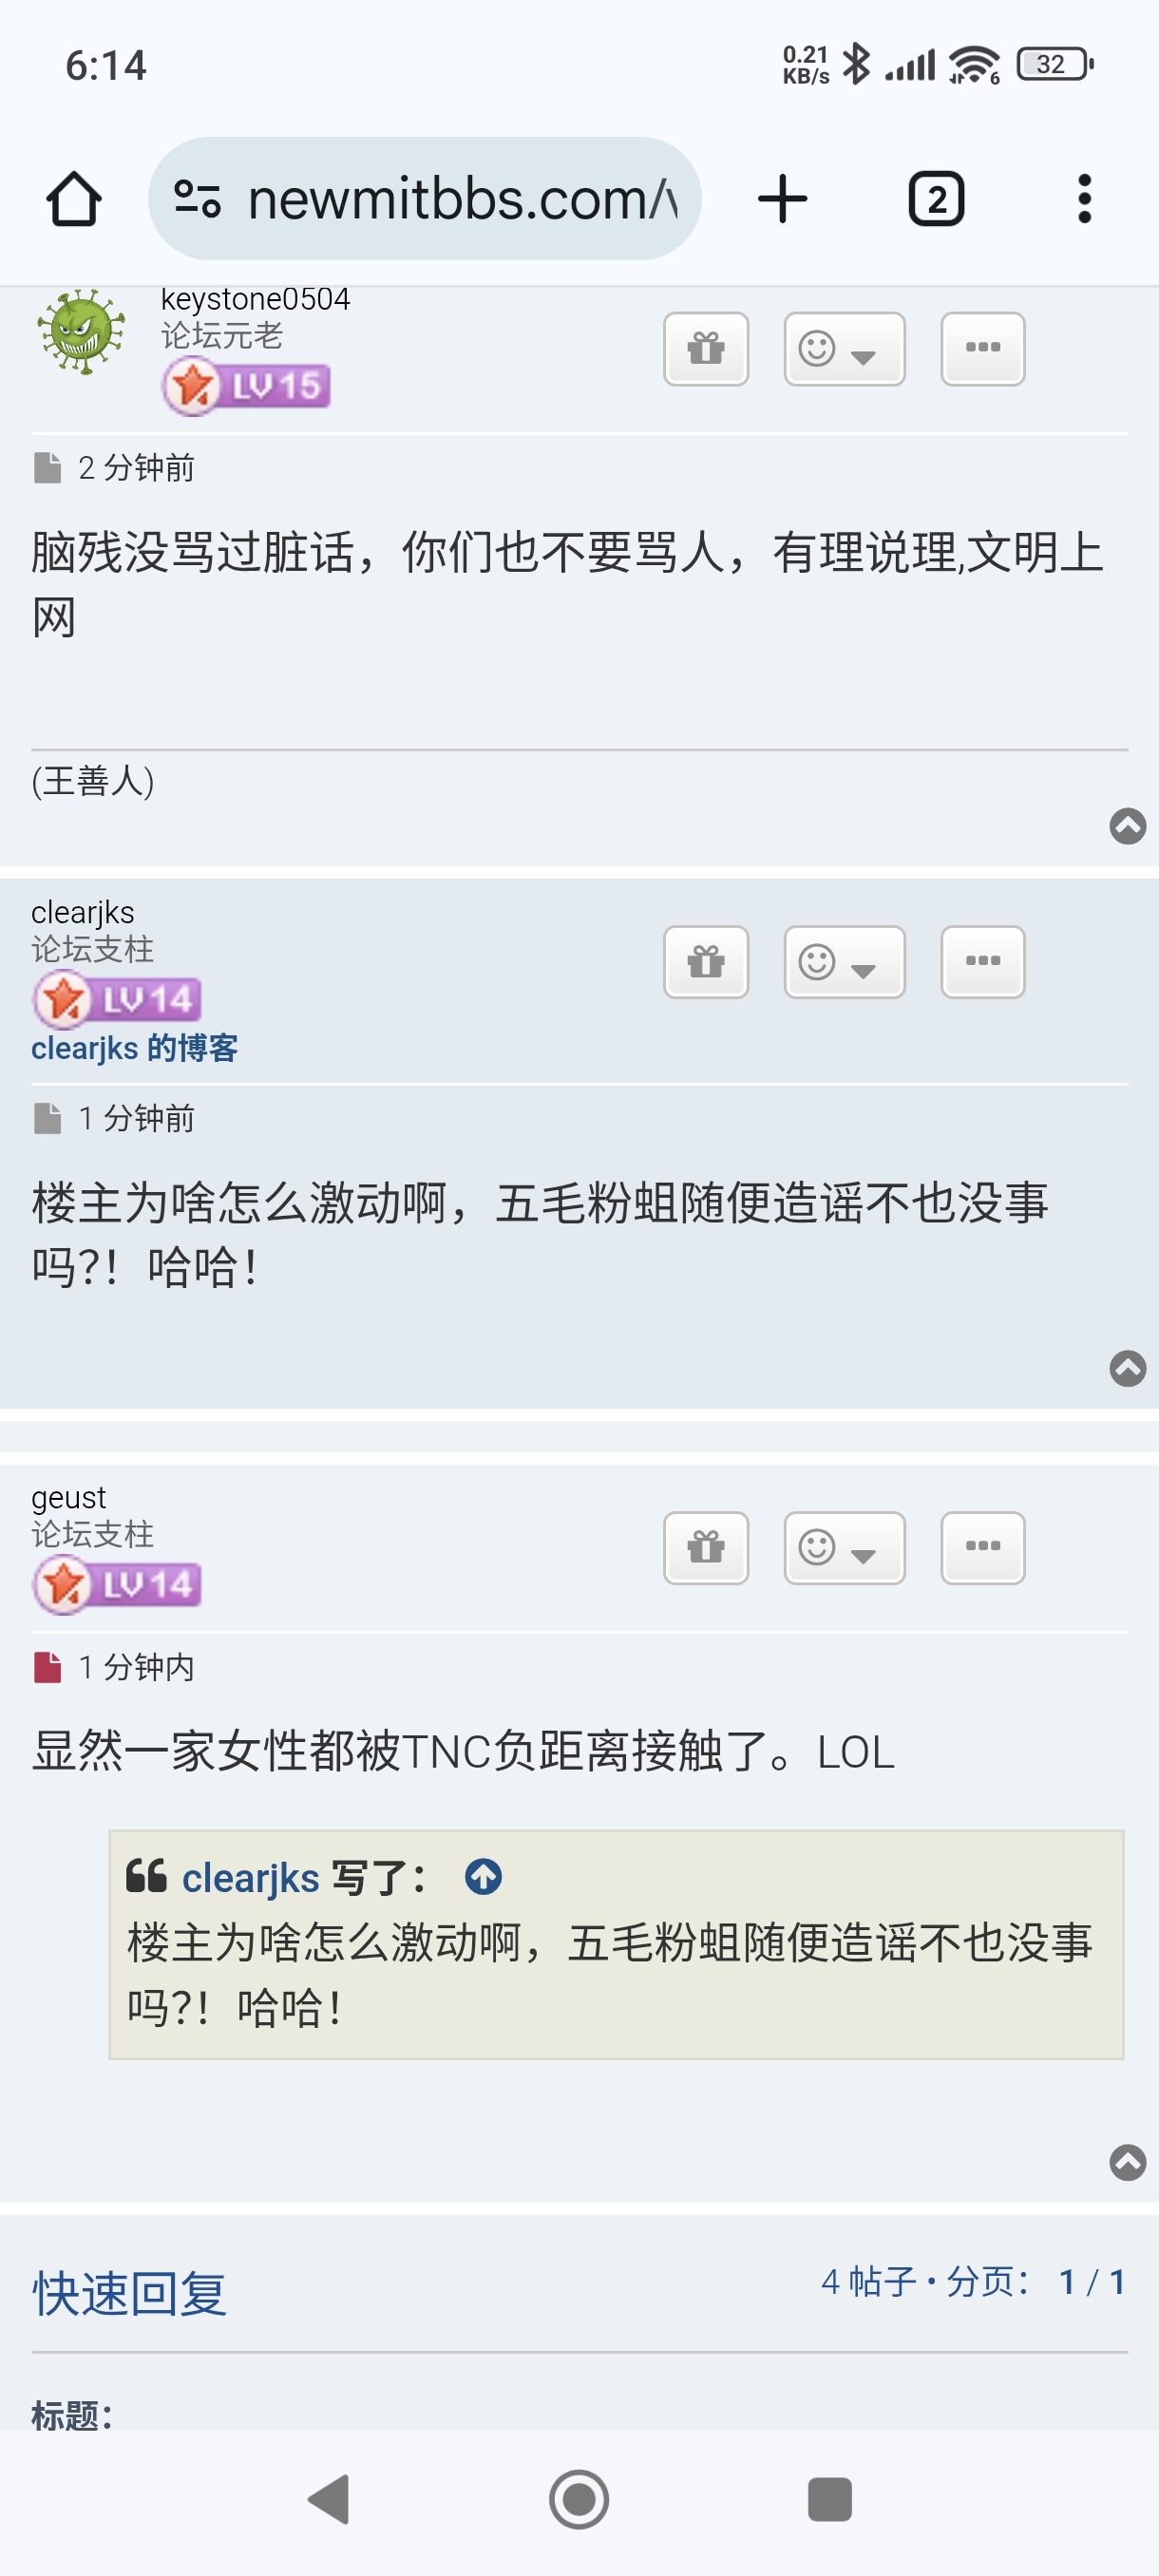Open a new browser tab

pos(782,199)
